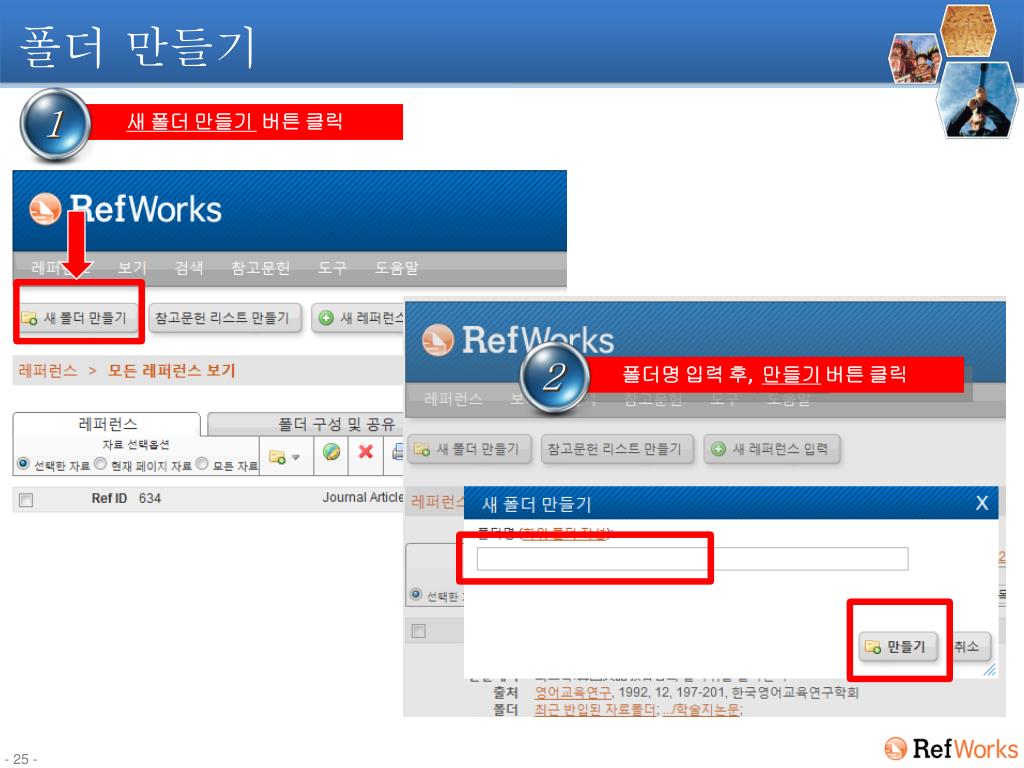
Task: Click 새 폴더 만들기 button in left RefWorks window
Action: (x=78, y=318)
